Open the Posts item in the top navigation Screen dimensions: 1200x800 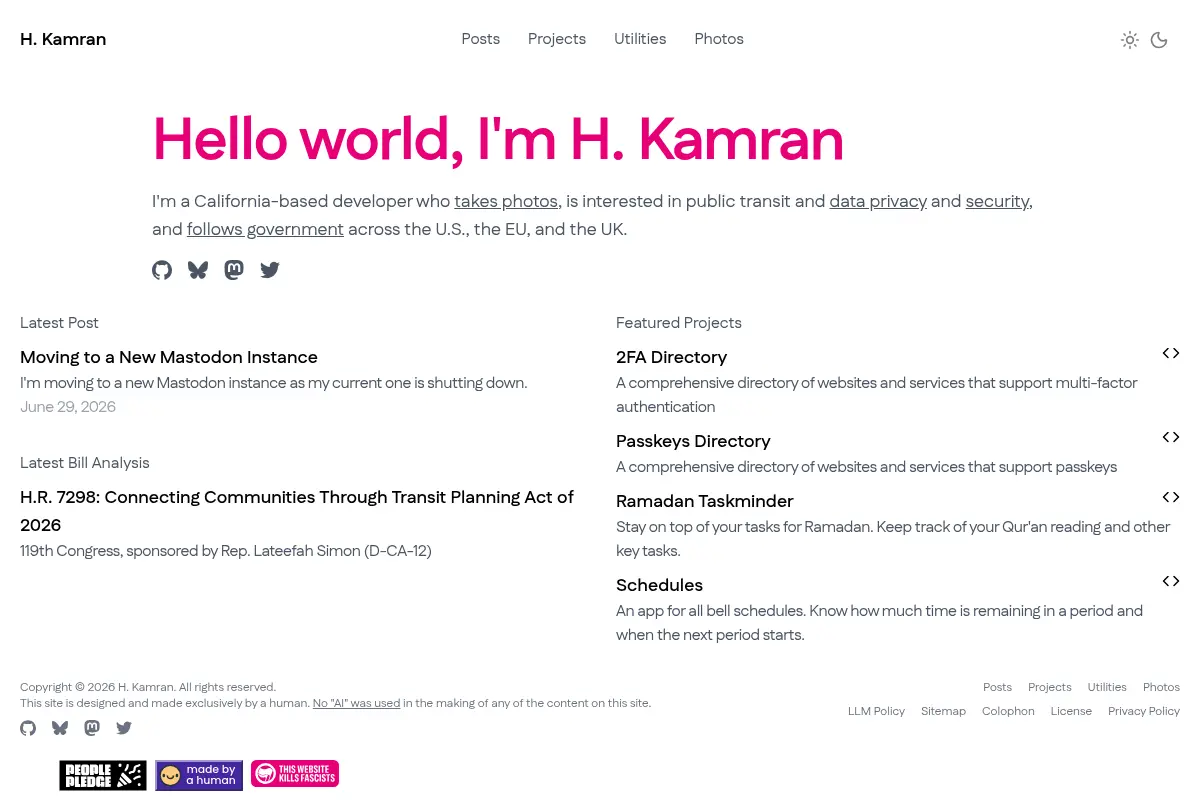tap(481, 39)
